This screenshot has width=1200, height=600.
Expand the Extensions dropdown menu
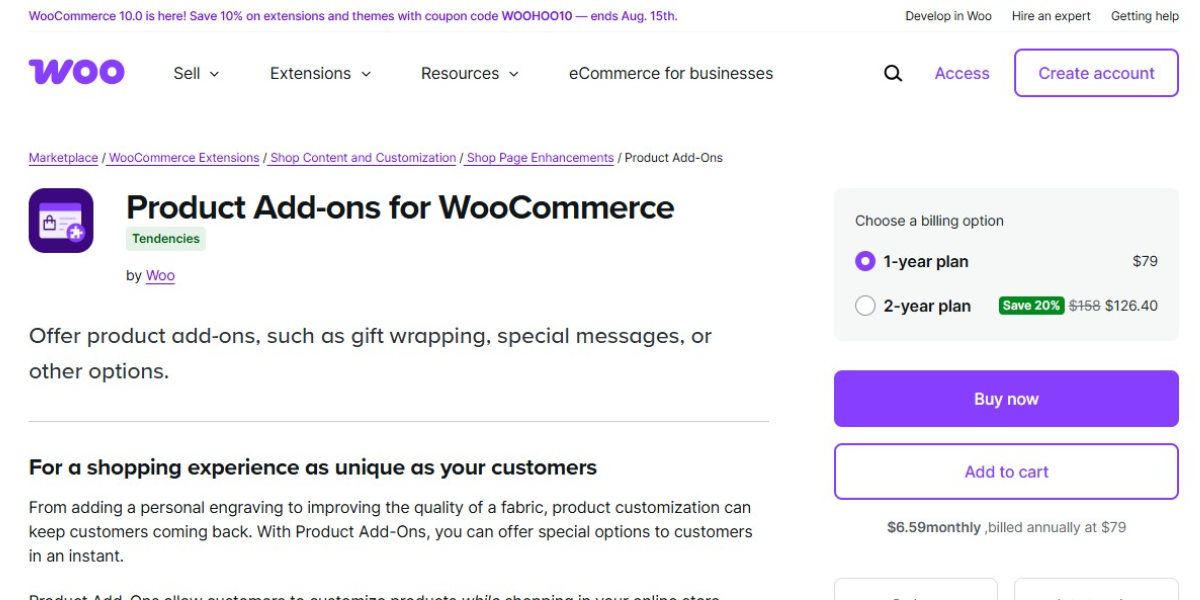tap(320, 73)
